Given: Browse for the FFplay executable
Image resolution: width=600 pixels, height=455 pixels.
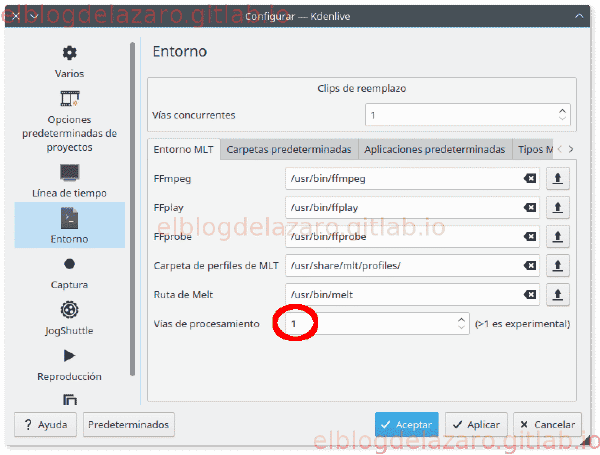Looking at the screenshot, I should coord(558,207).
